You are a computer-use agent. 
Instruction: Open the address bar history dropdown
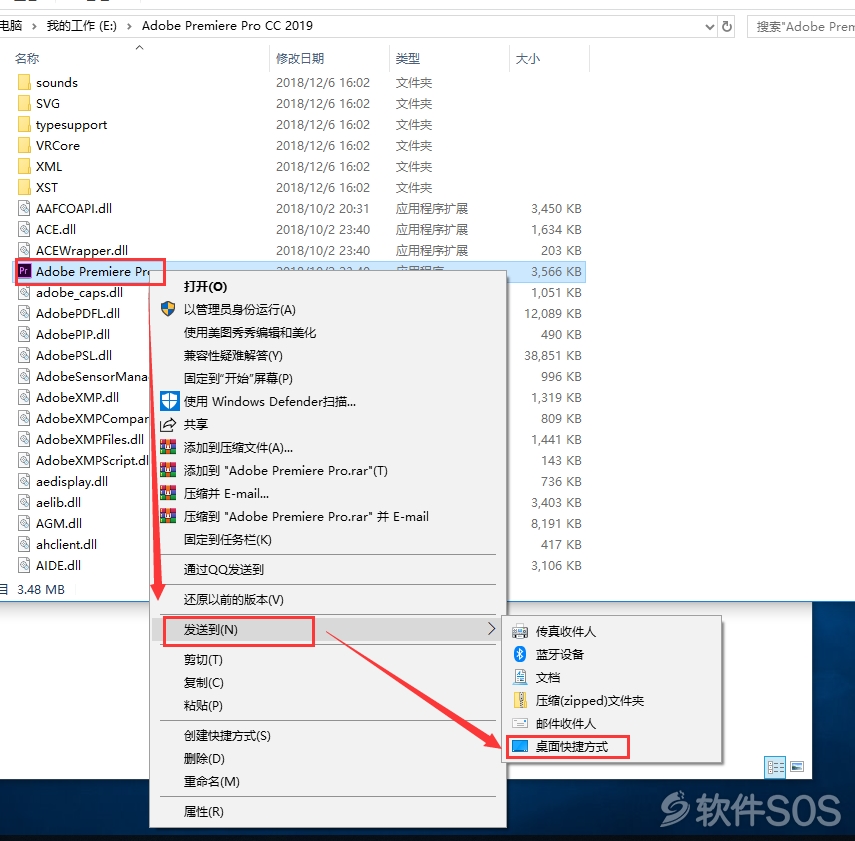pyautogui.click(x=709, y=26)
